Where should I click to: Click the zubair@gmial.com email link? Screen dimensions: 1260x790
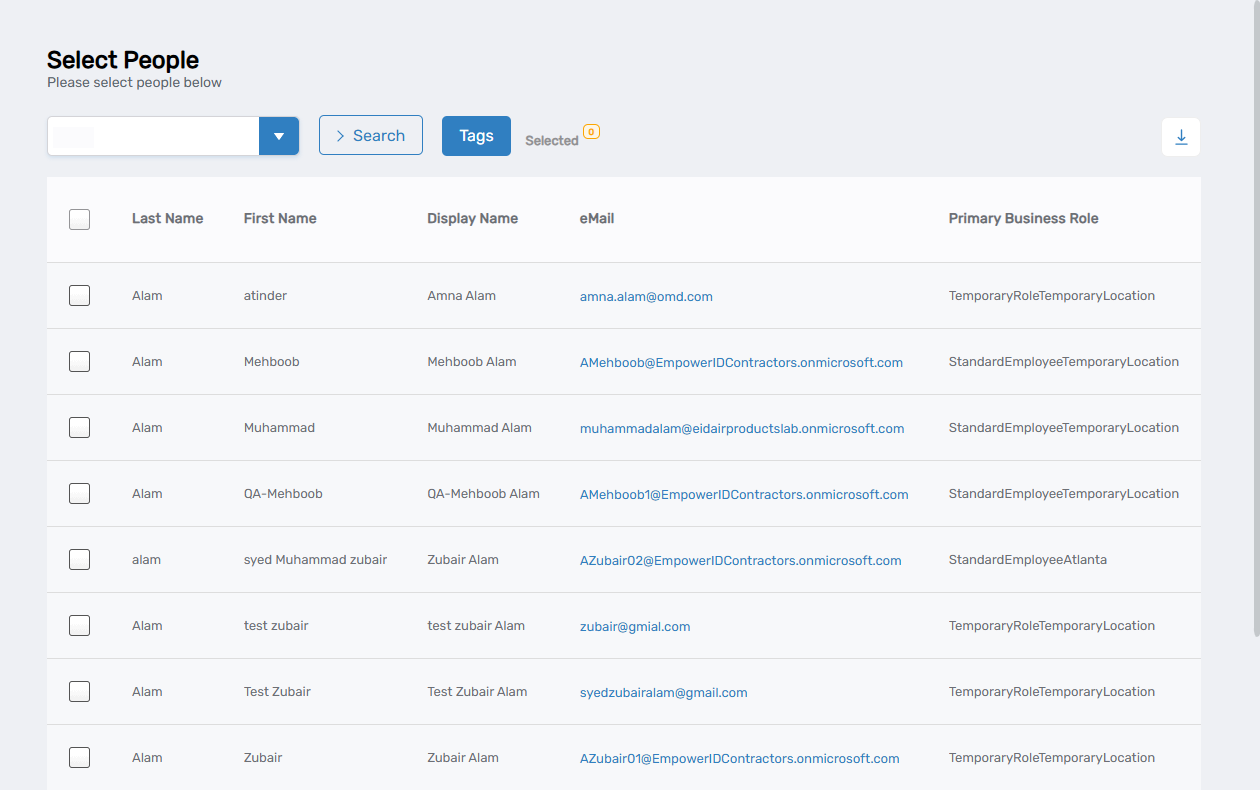635,626
